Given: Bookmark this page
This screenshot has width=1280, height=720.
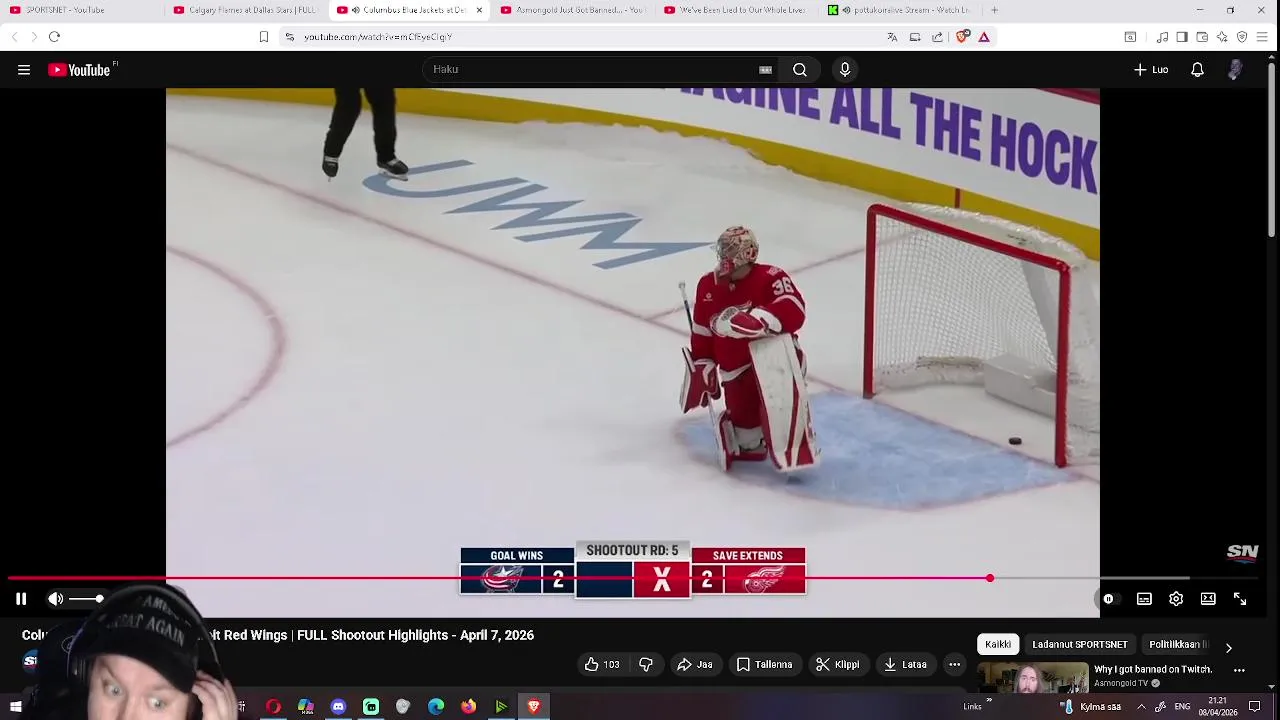Looking at the screenshot, I should pos(264,37).
